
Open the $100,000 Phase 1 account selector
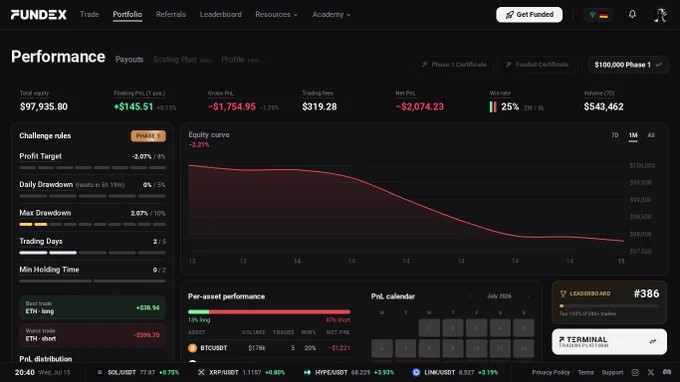pos(628,65)
